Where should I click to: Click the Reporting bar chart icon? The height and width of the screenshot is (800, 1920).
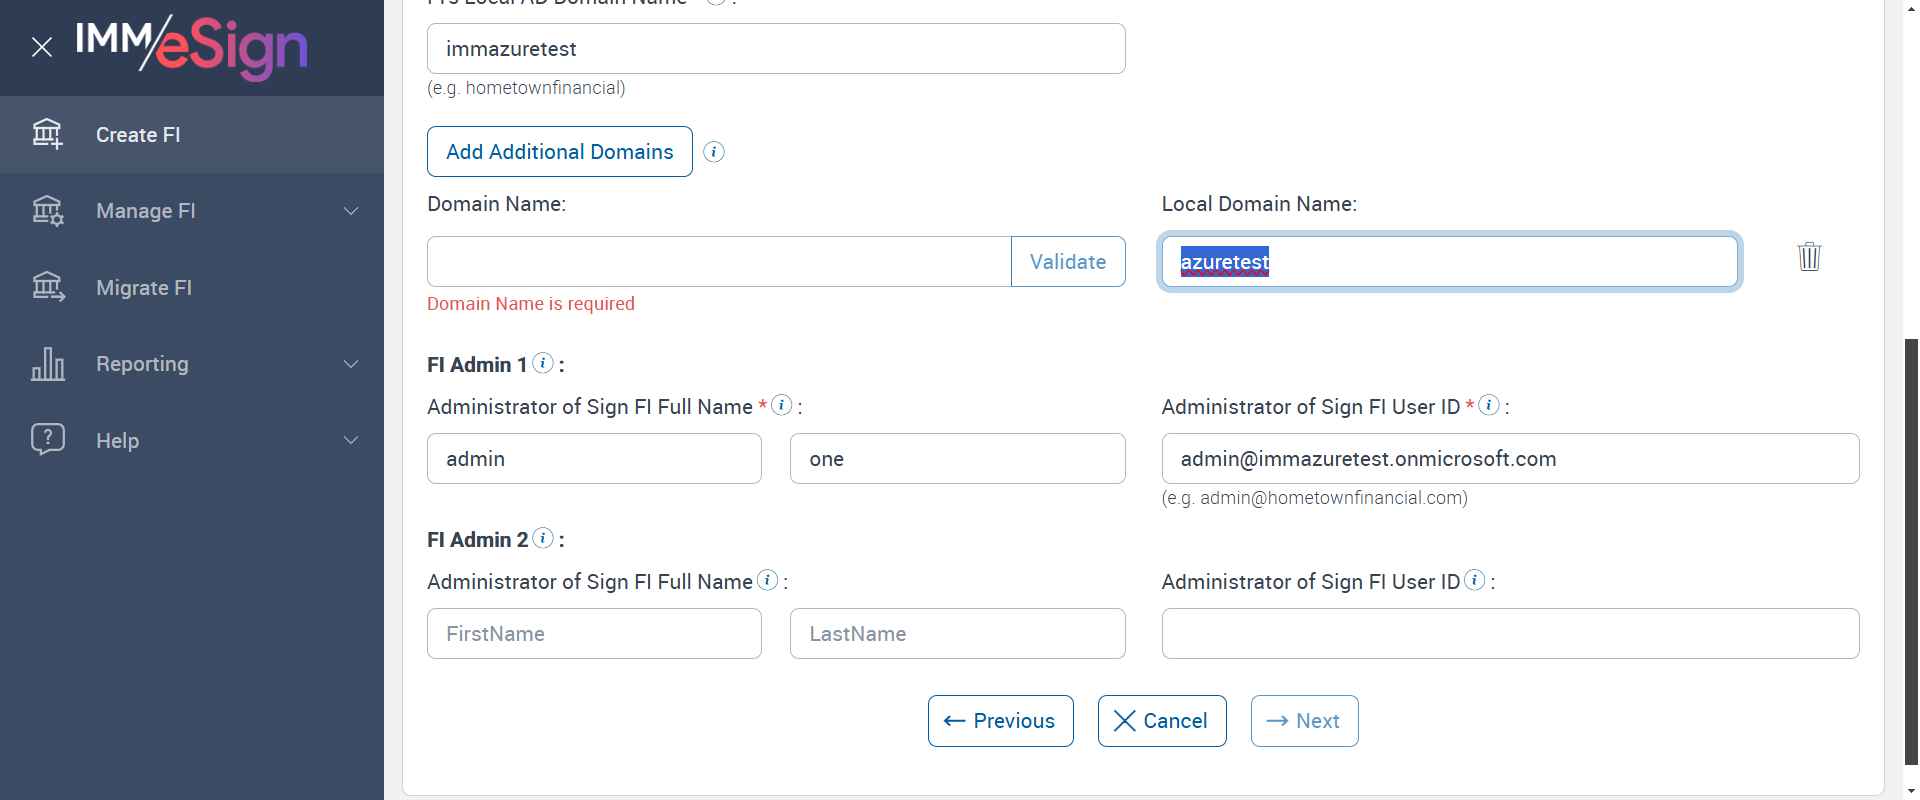(x=47, y=364)
